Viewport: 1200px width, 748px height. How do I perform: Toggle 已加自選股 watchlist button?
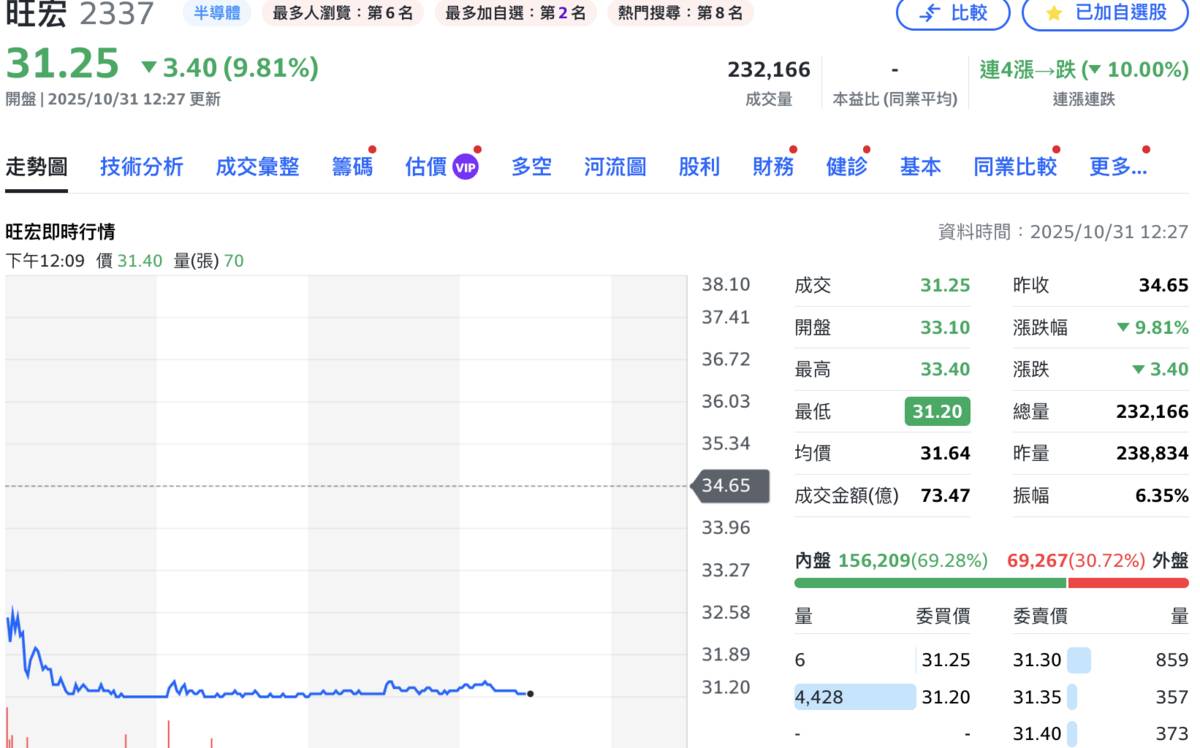coord(1106,13)
